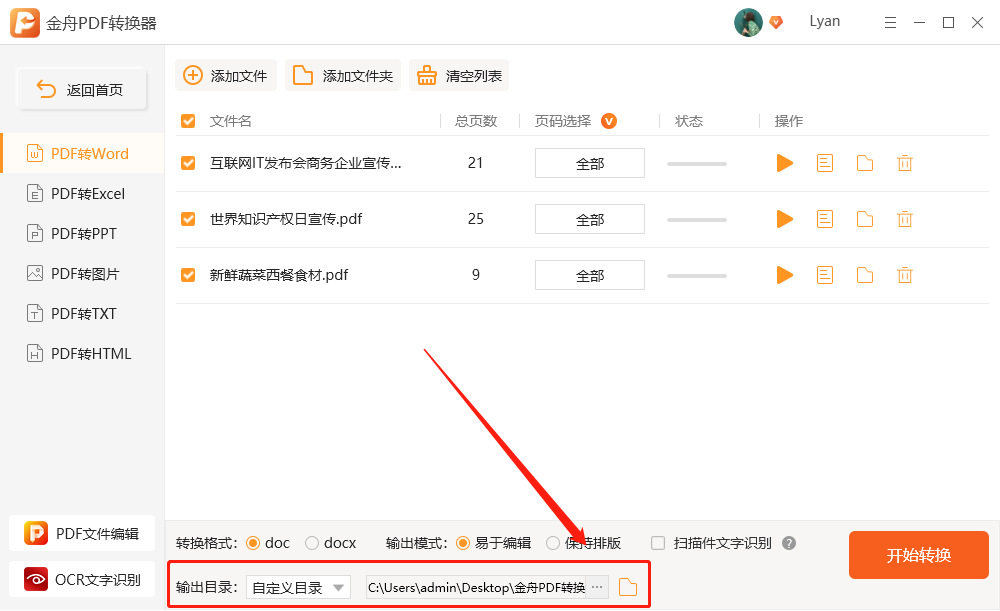Select PDF转图片 in sidebar

click(83, 274)
